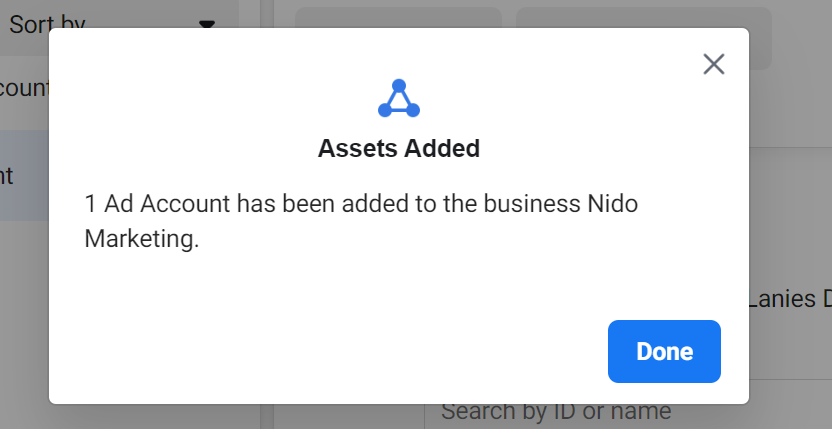Viewport: 832px width, 429px height.
Task: Click the top dot of triangle icon
Action: click(x=399, y=85)
